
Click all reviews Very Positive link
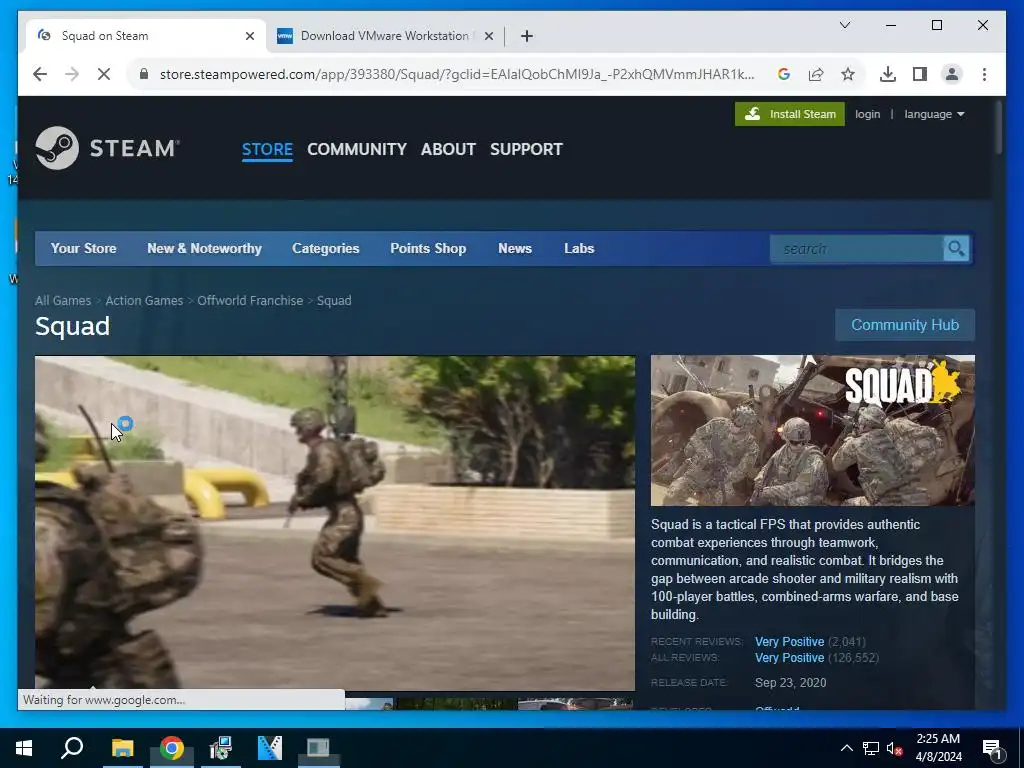pos(789,658)
